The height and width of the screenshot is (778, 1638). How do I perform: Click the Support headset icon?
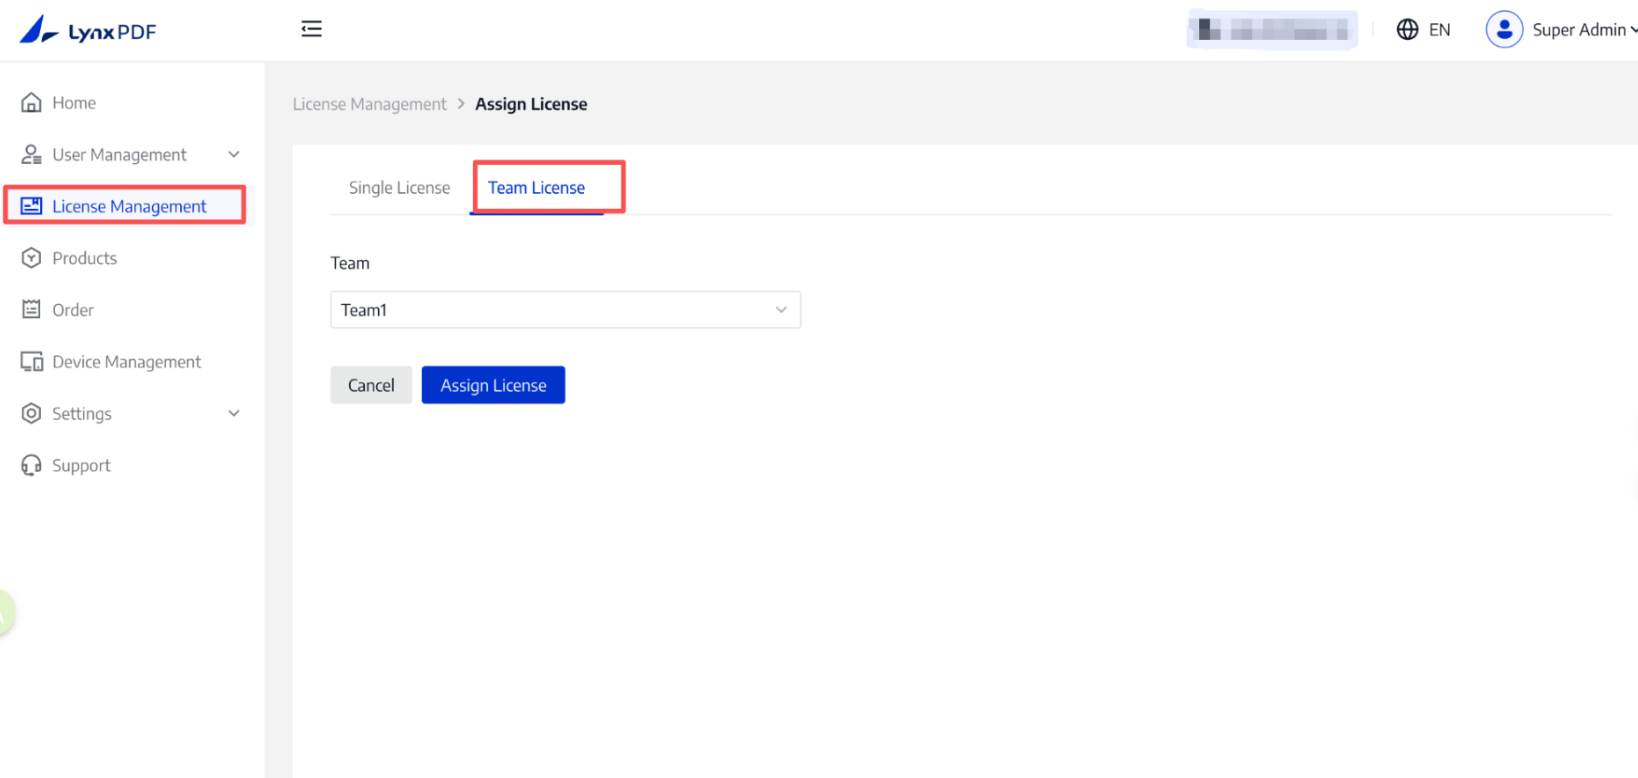pos(32,465)
